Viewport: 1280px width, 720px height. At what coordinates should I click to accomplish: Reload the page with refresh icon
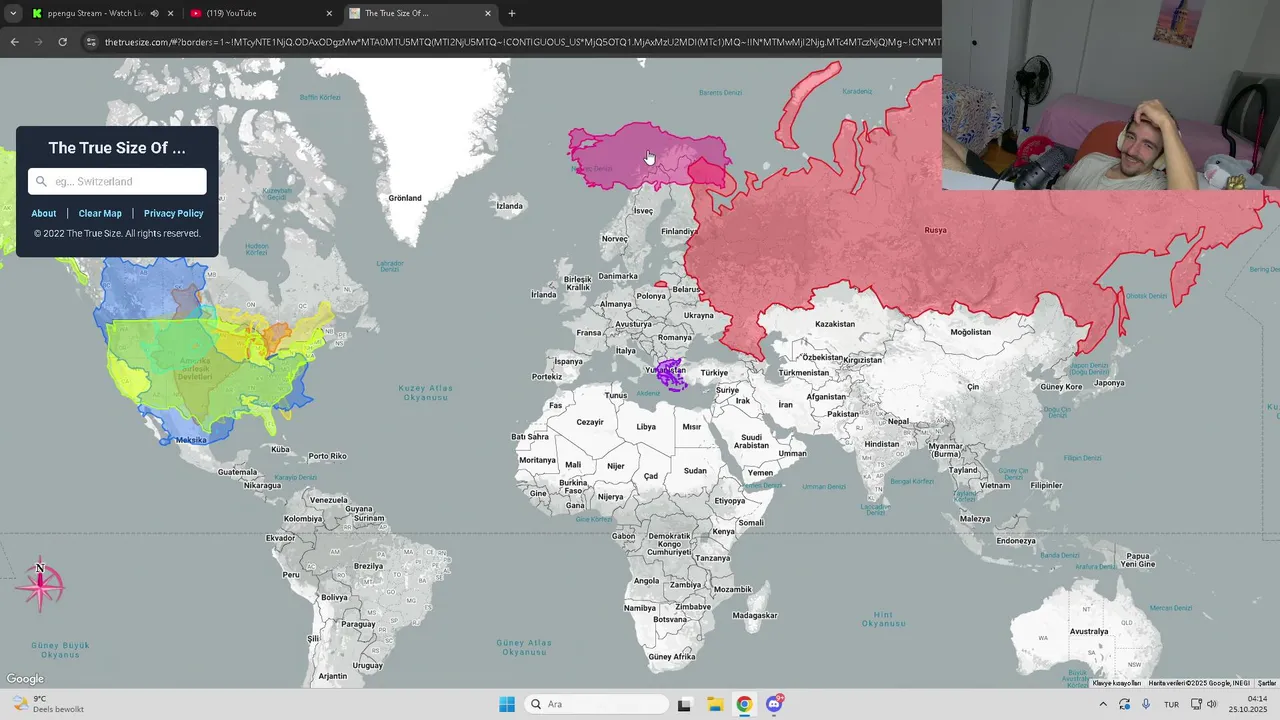[x=62, y=42]
